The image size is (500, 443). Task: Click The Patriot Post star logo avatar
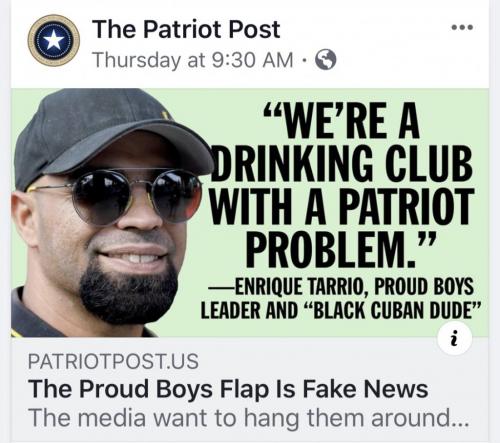pyautogui.click(x=54, y=41)
